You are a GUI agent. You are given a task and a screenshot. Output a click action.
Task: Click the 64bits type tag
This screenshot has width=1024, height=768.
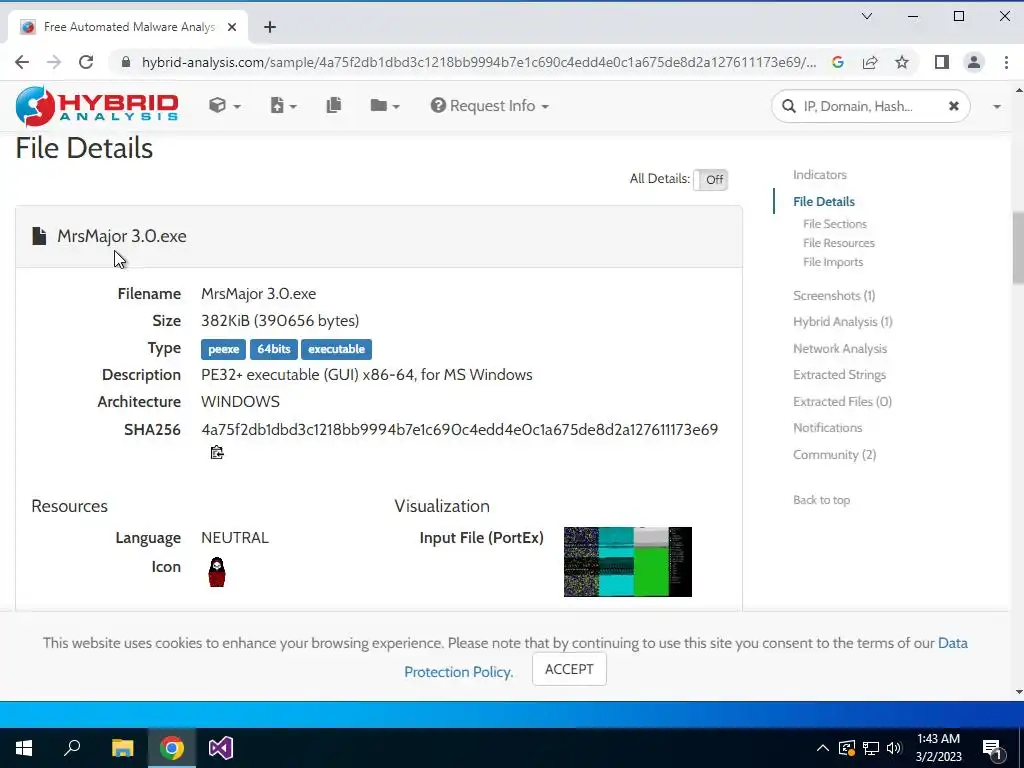[x=274, y=349]
